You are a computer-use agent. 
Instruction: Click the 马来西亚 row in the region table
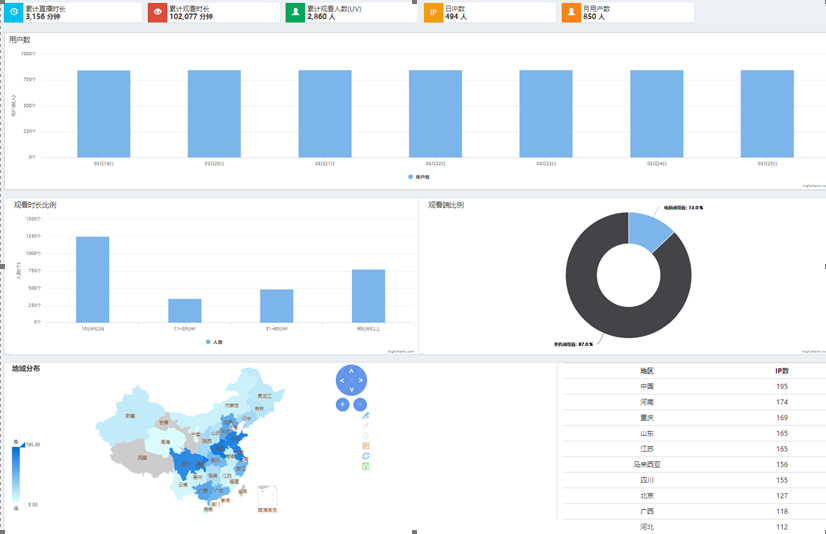(x=694, y=464)
